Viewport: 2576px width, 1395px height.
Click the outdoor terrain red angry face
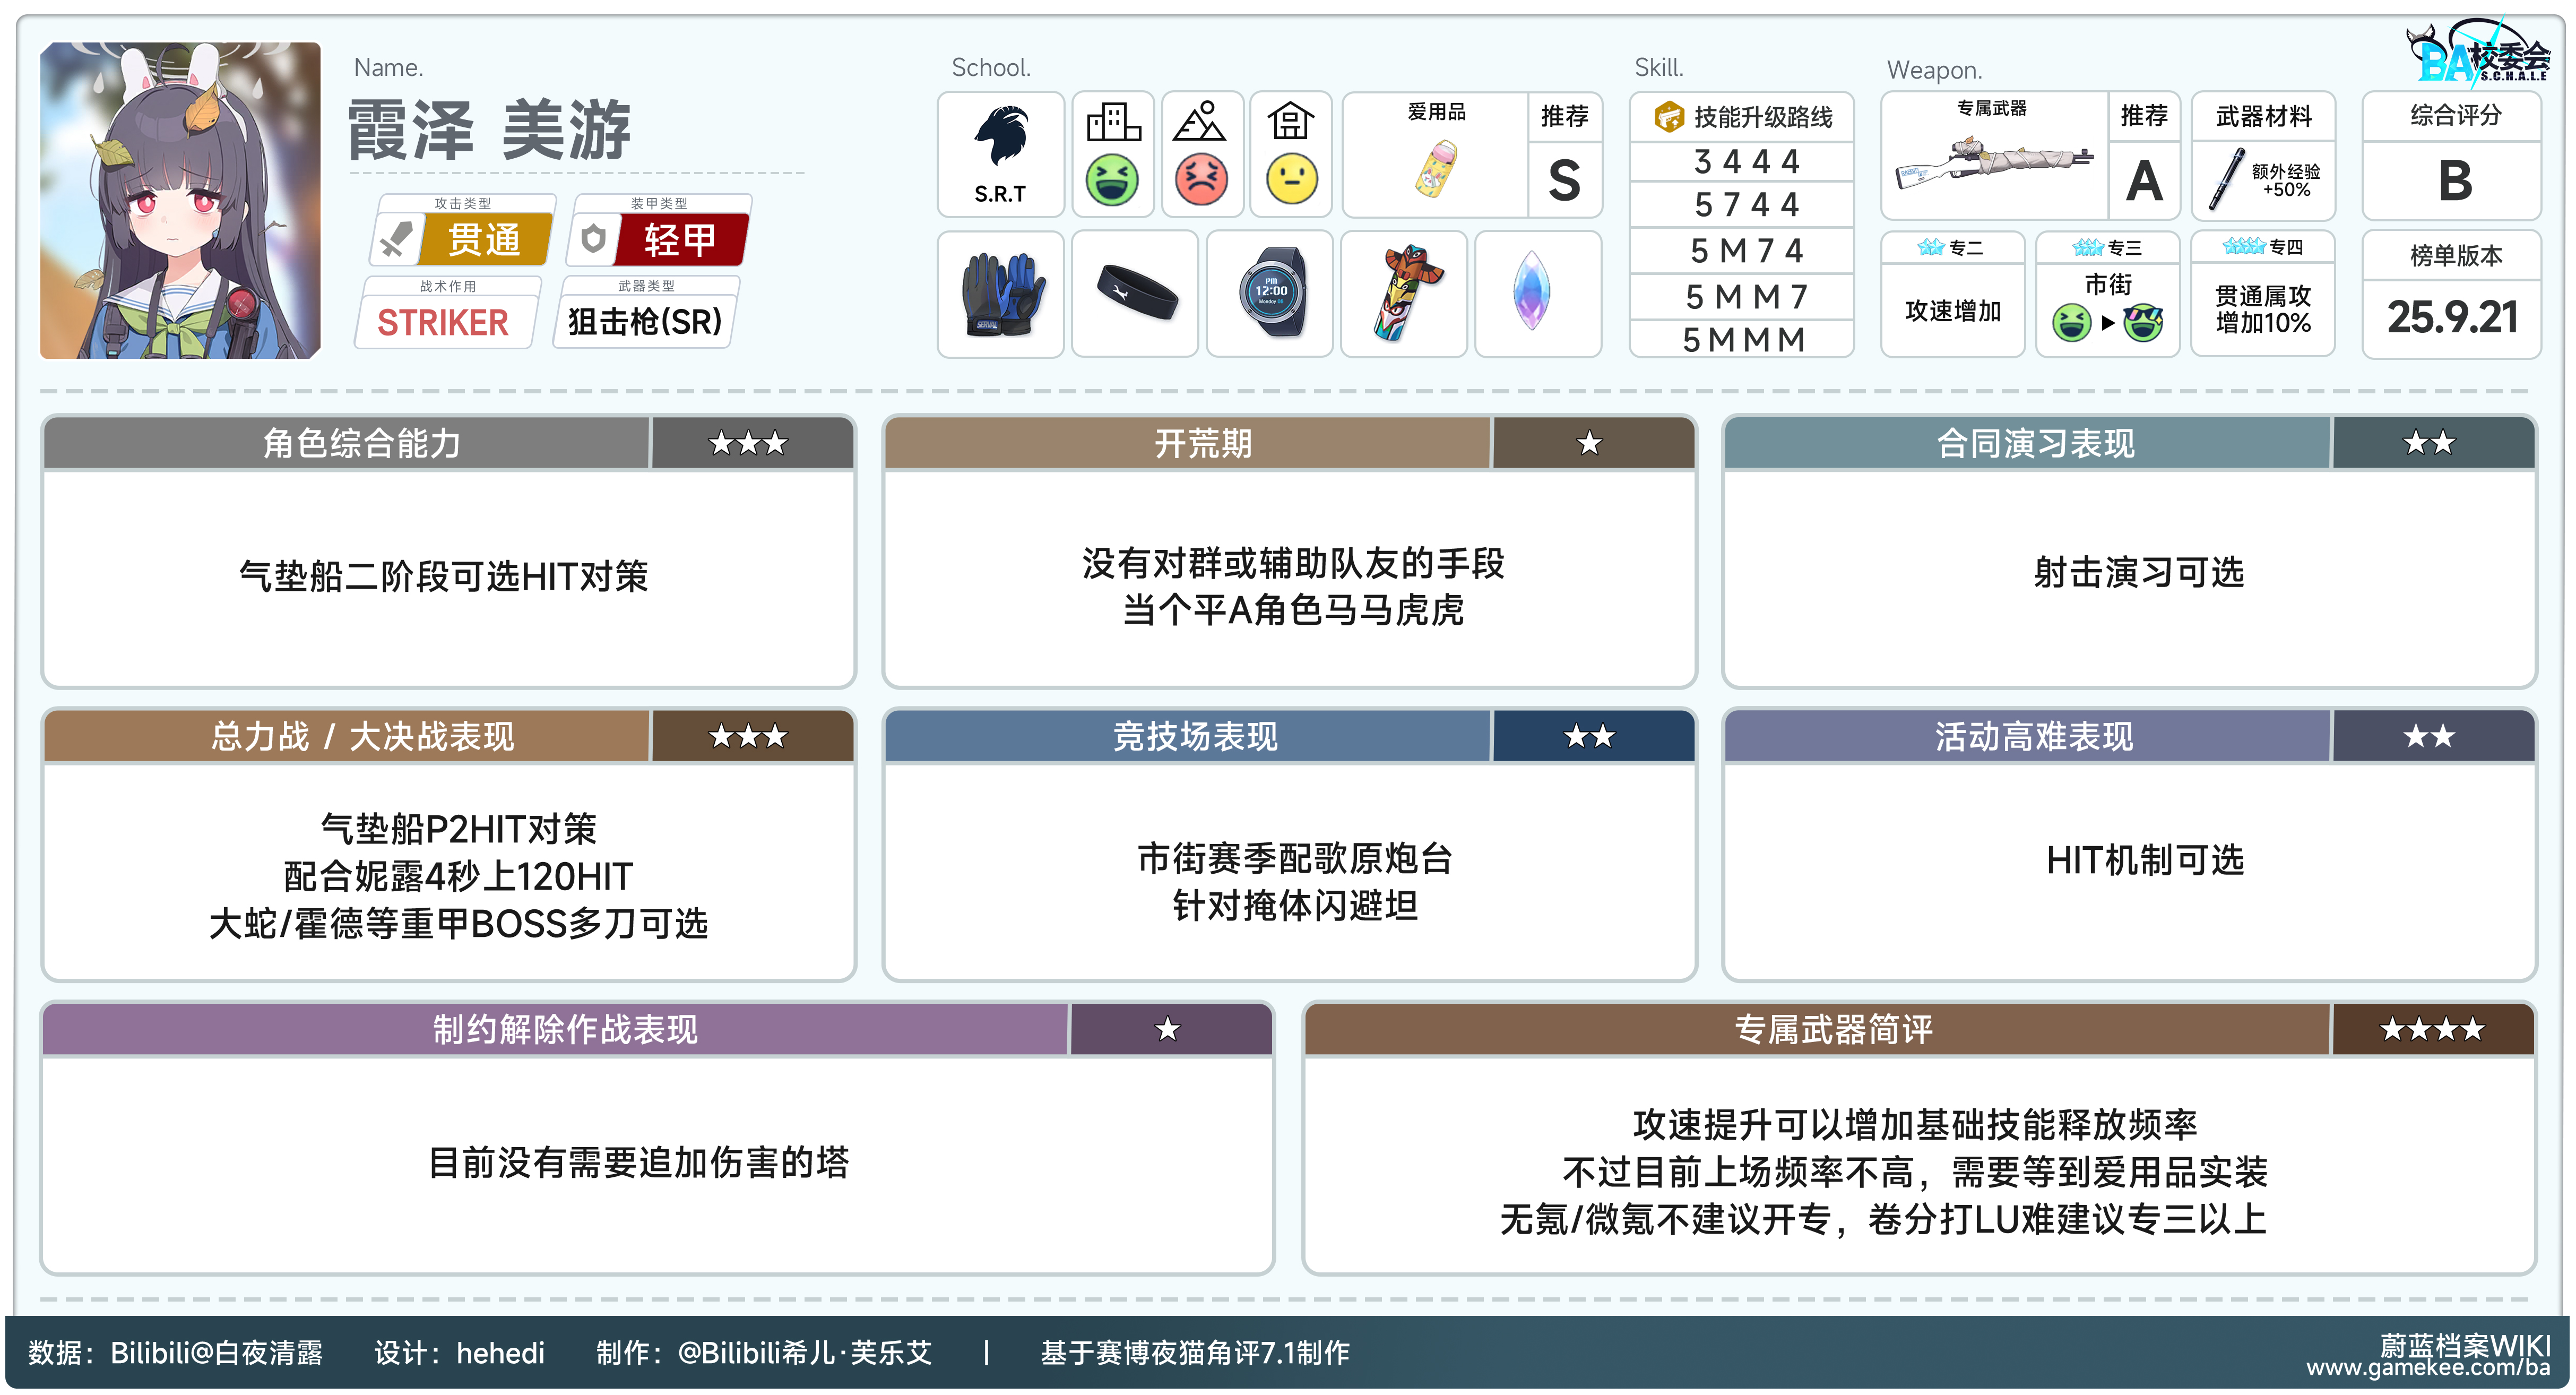point(1201,180)
